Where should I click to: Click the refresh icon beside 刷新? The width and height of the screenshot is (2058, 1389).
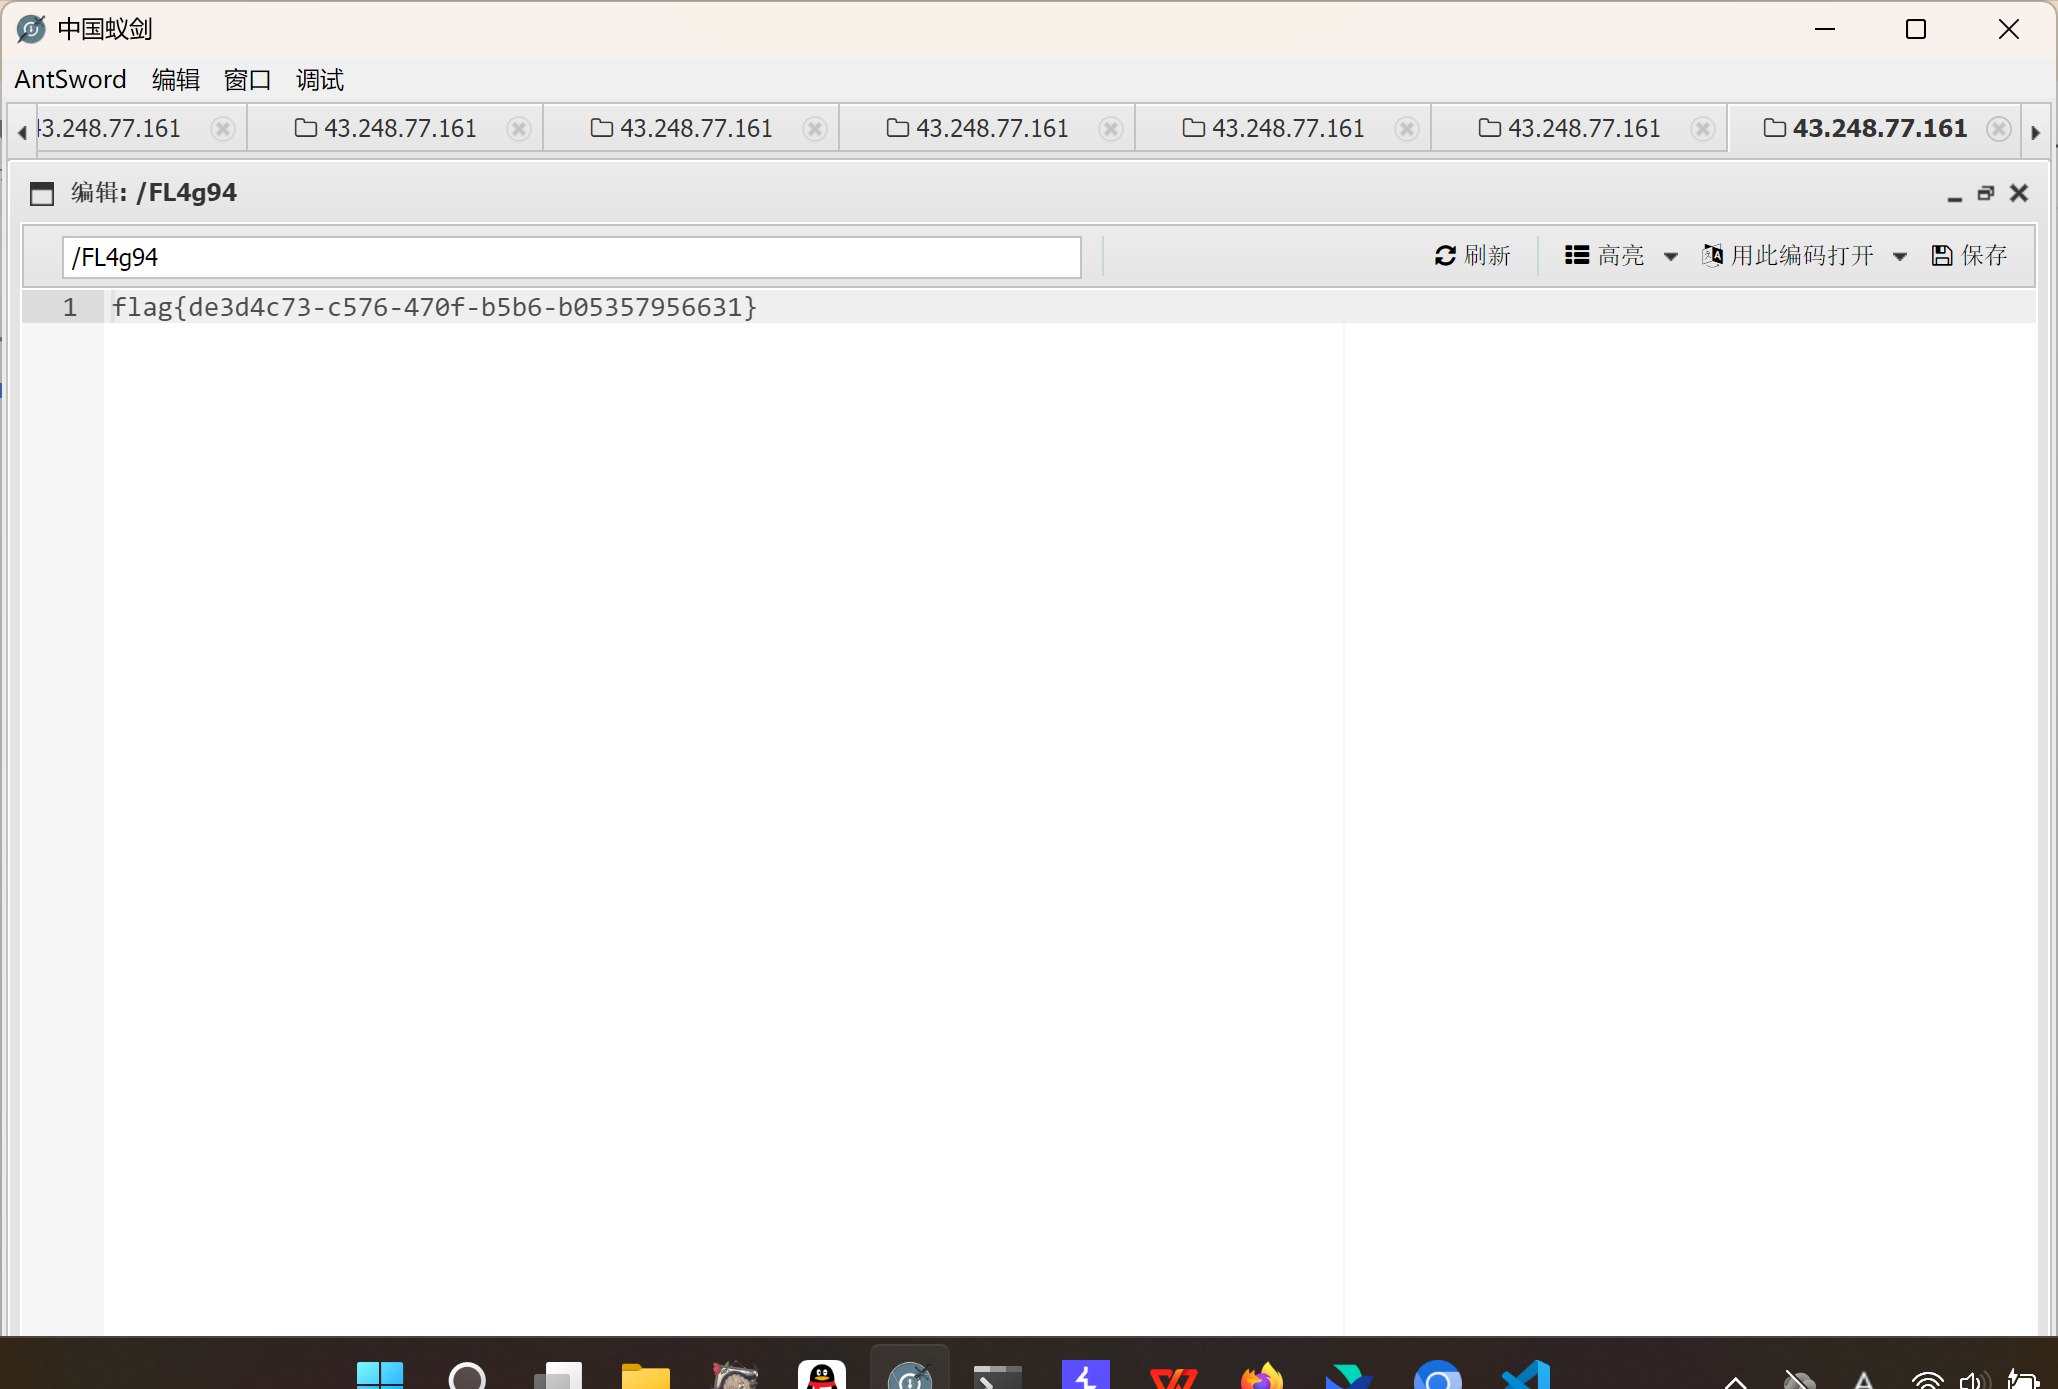(x=1444, y=256)
